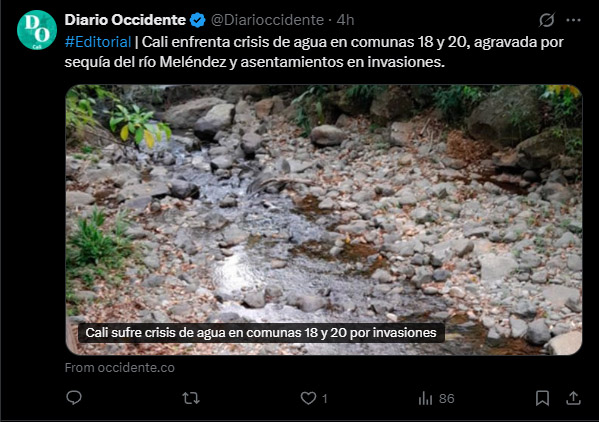Open the Diario Occidente profile avatar
599x422 pixels.
pos(37,30)
